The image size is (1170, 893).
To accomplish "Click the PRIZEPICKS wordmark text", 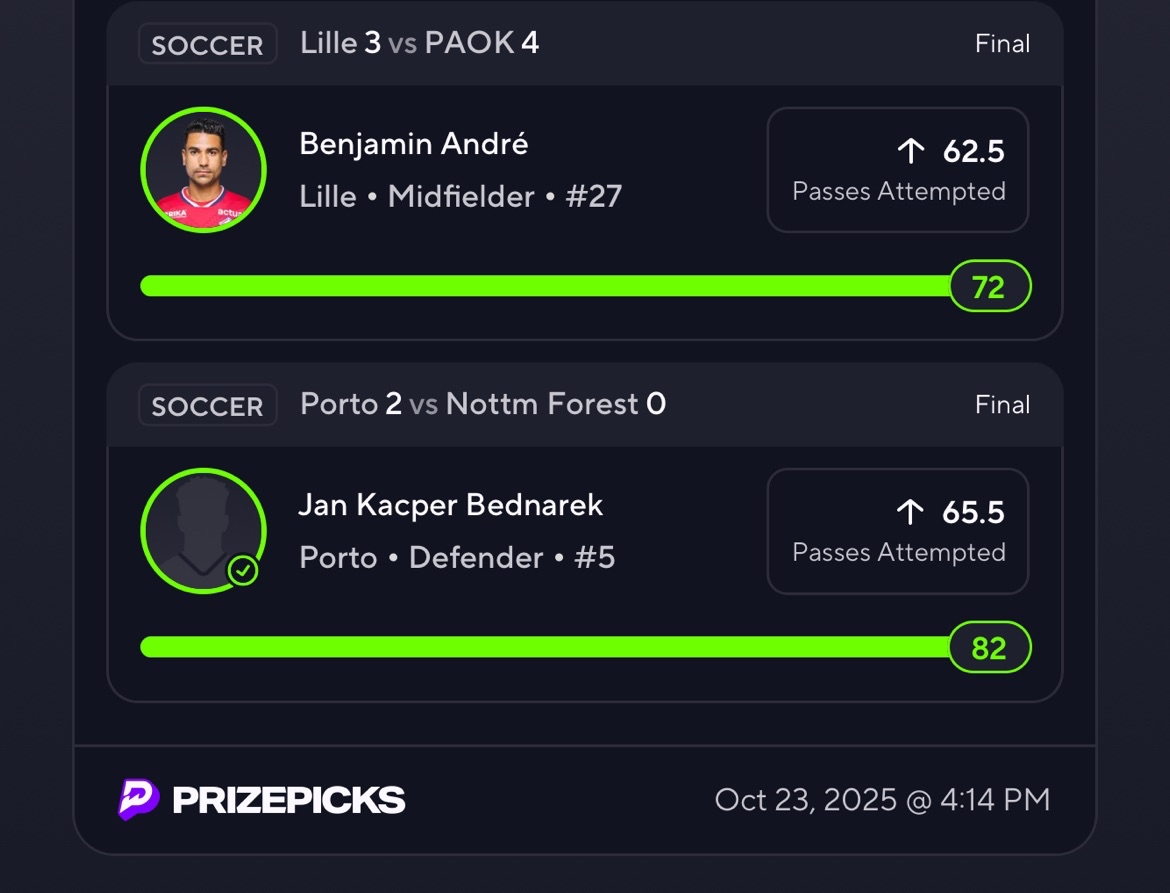I will pyautogui.click(x=289, y=800).
